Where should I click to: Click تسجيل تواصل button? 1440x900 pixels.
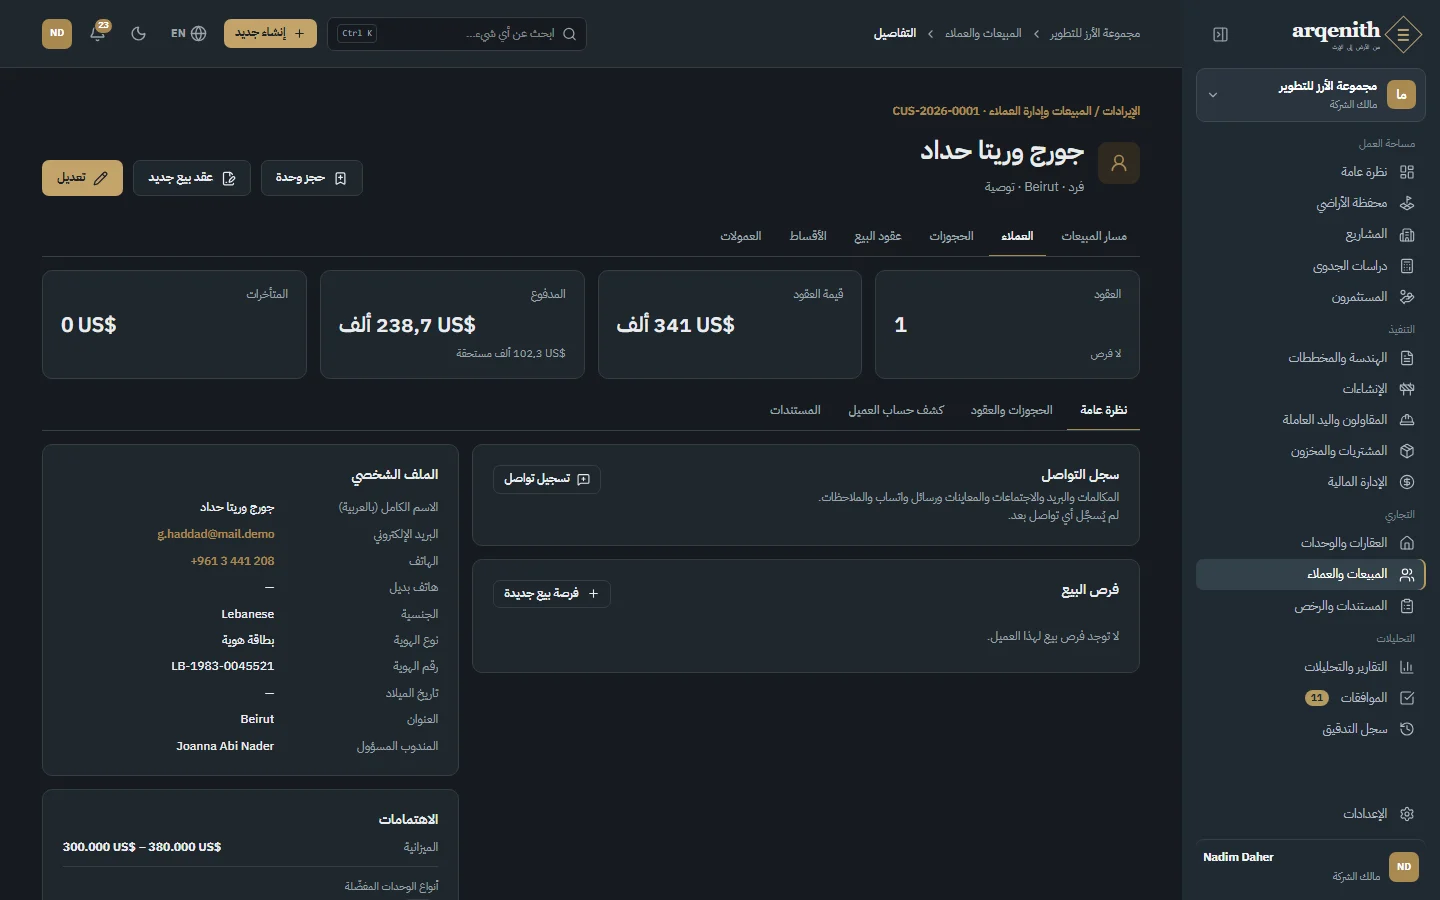[547, 479]
